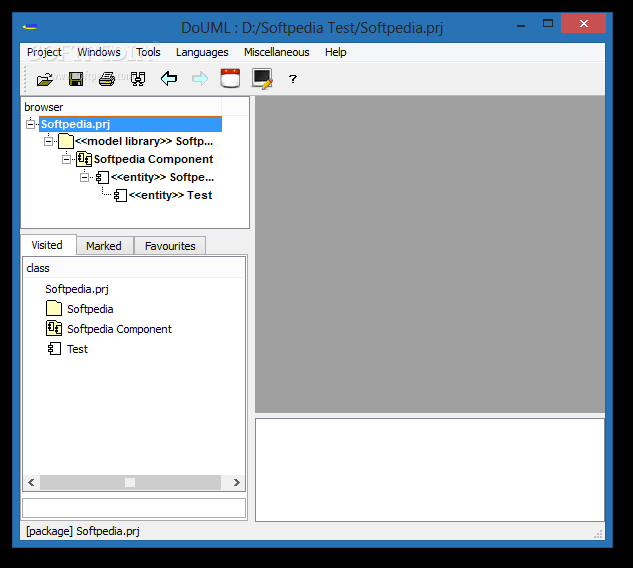Image resolution: width=633 pixels, height=568 pixels.
Task: Collapse the entity Softpe... node
Action: 84,177
